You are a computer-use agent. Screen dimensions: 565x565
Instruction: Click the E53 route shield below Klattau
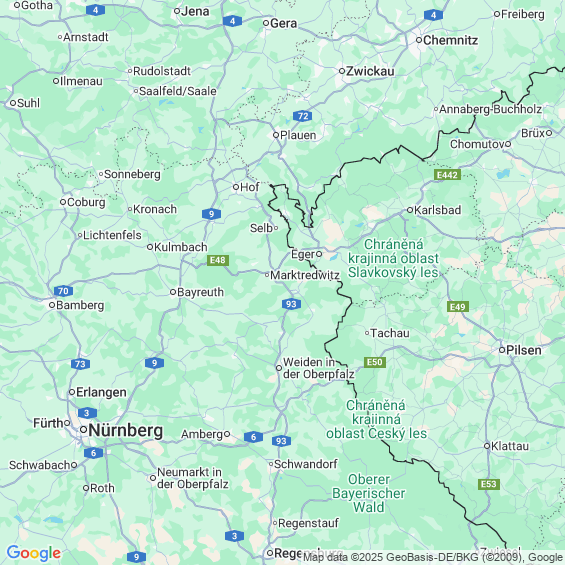[489, 484]
